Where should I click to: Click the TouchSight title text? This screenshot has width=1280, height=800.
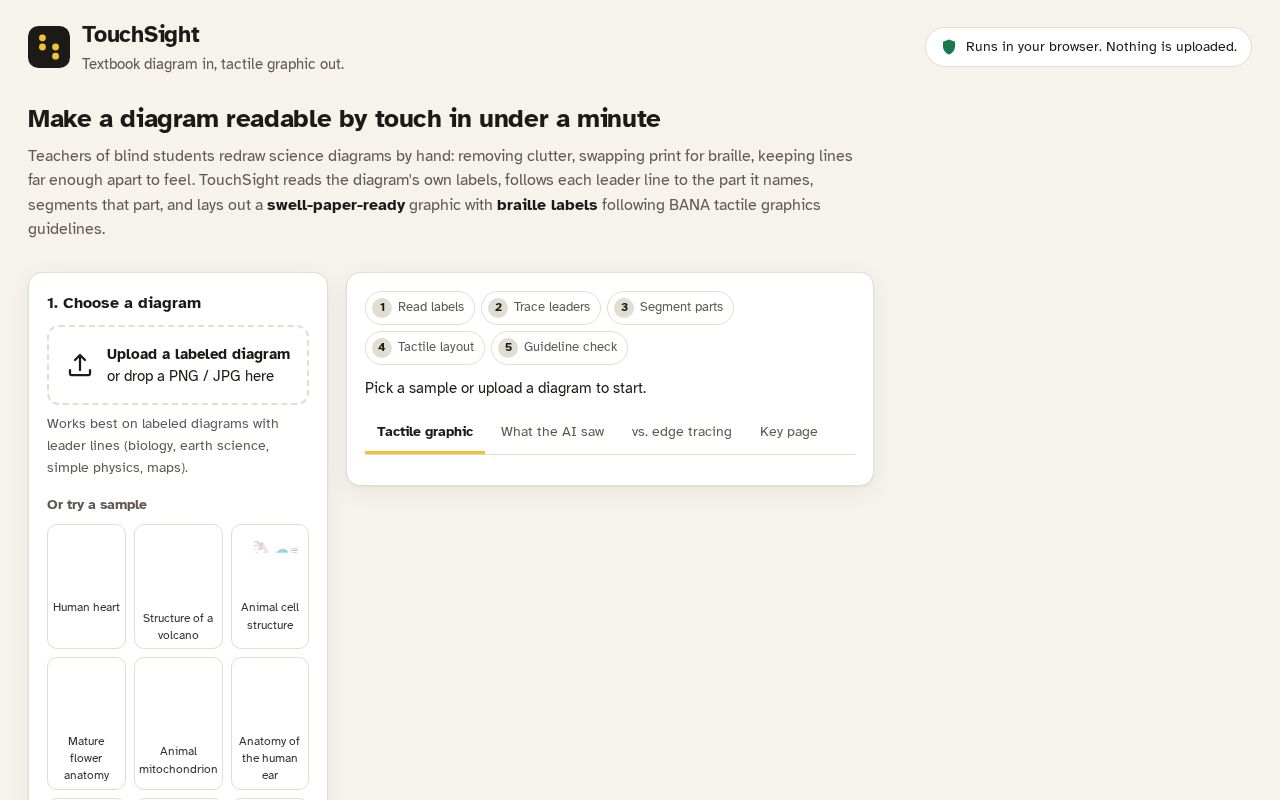[141, 35]
